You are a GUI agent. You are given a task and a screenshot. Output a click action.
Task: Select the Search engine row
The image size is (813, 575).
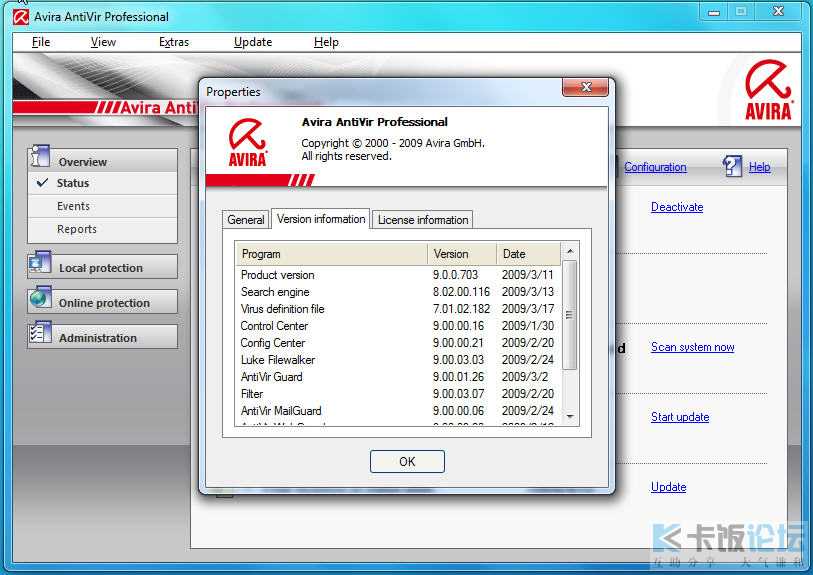pos(398,292)
